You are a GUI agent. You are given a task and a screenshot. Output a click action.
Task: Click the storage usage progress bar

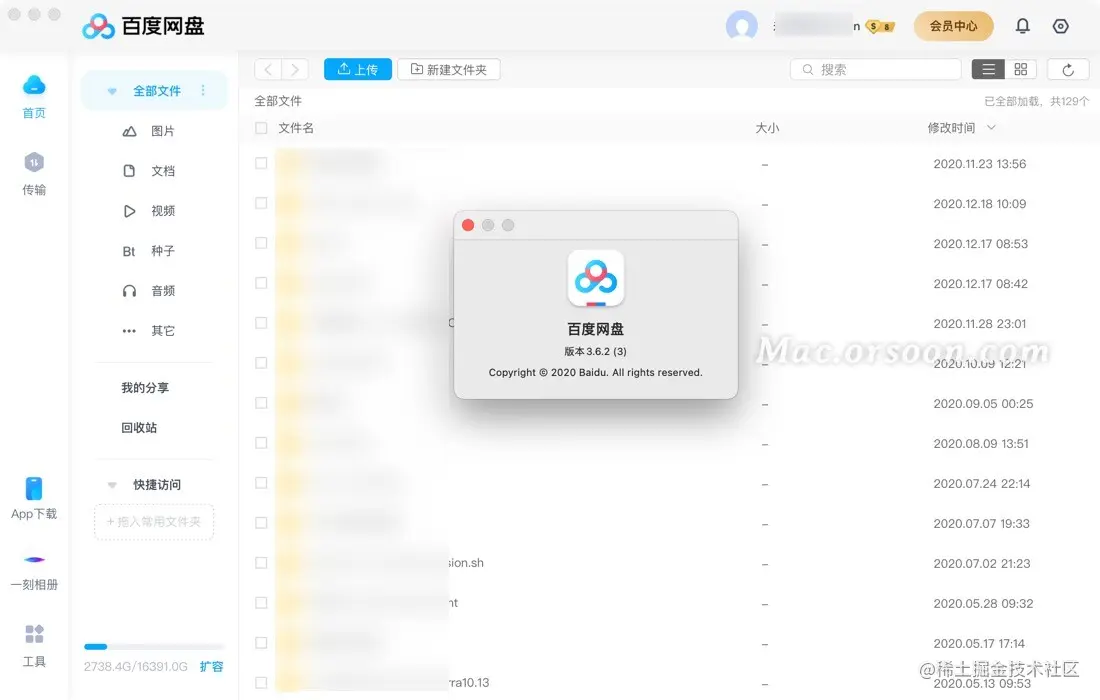point(154,647)
